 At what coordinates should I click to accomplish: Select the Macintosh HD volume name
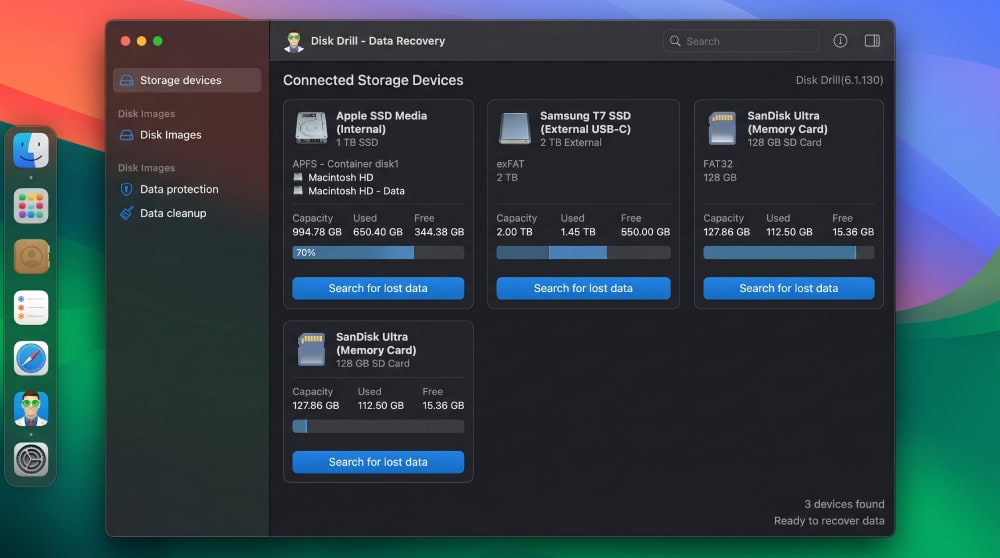click(341, 177)
